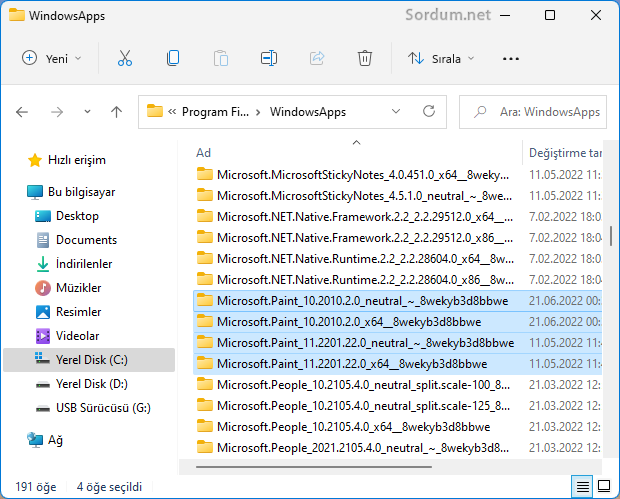
Task: Click the horizontal scrollbar thumb
Action: (x=314, y=467)
